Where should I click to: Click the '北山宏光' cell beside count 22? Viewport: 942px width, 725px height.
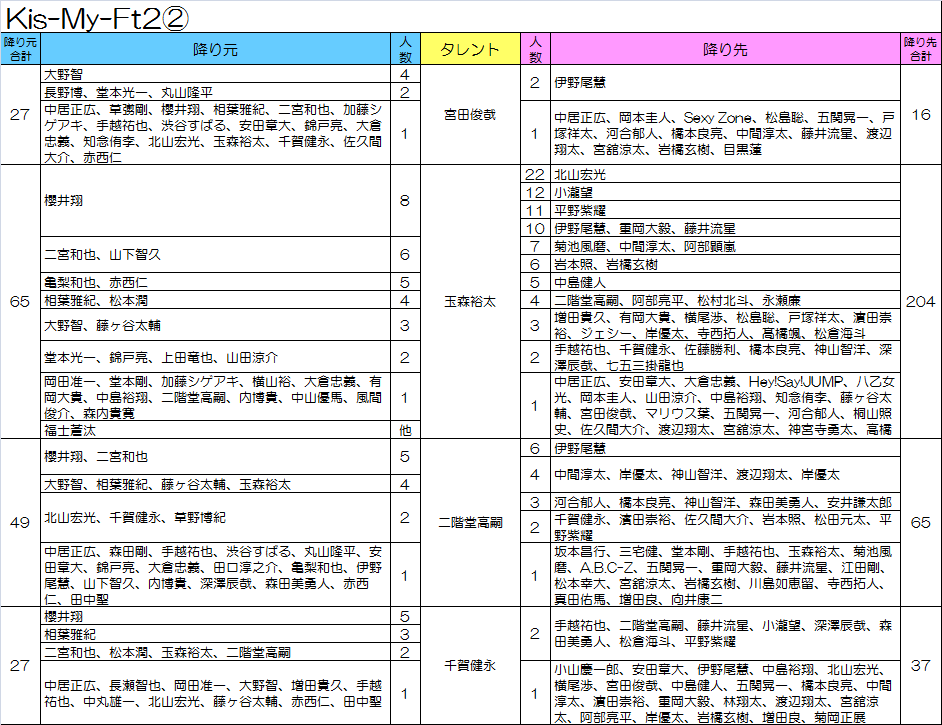coord(725,174)
